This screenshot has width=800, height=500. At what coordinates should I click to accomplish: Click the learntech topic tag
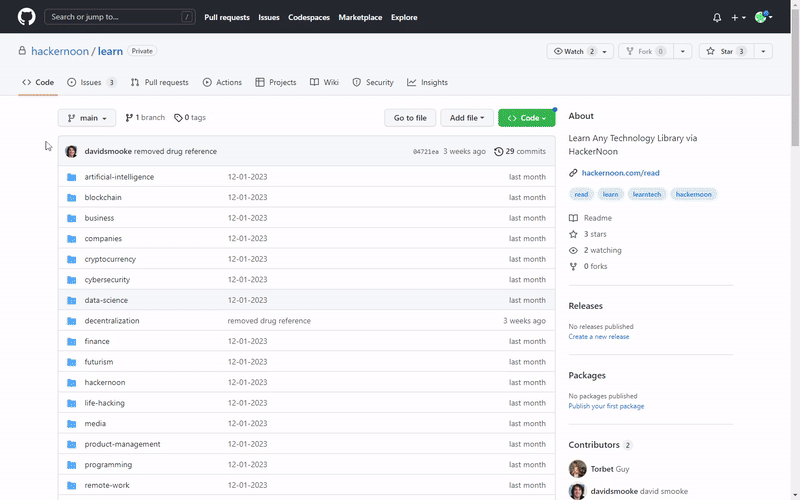click(x=646, y=194)
